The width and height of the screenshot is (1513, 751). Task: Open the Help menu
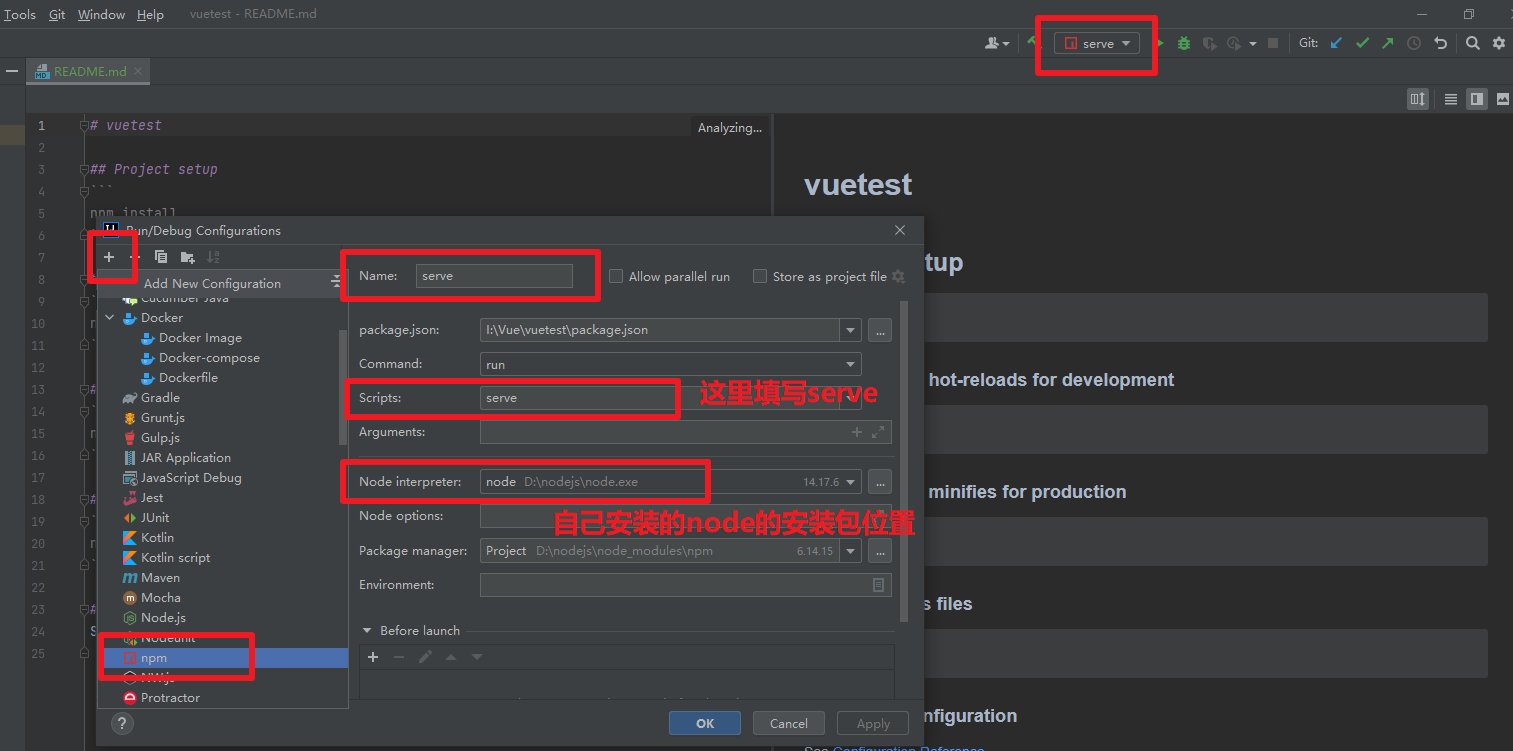(x=150, y=14)
